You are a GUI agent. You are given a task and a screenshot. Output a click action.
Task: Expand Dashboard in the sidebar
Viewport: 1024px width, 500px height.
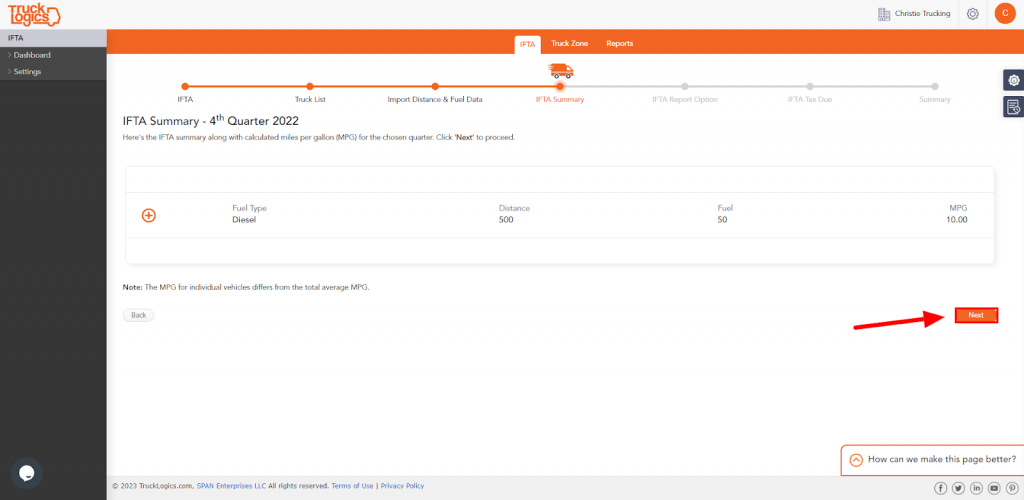[x=32, y=55]
